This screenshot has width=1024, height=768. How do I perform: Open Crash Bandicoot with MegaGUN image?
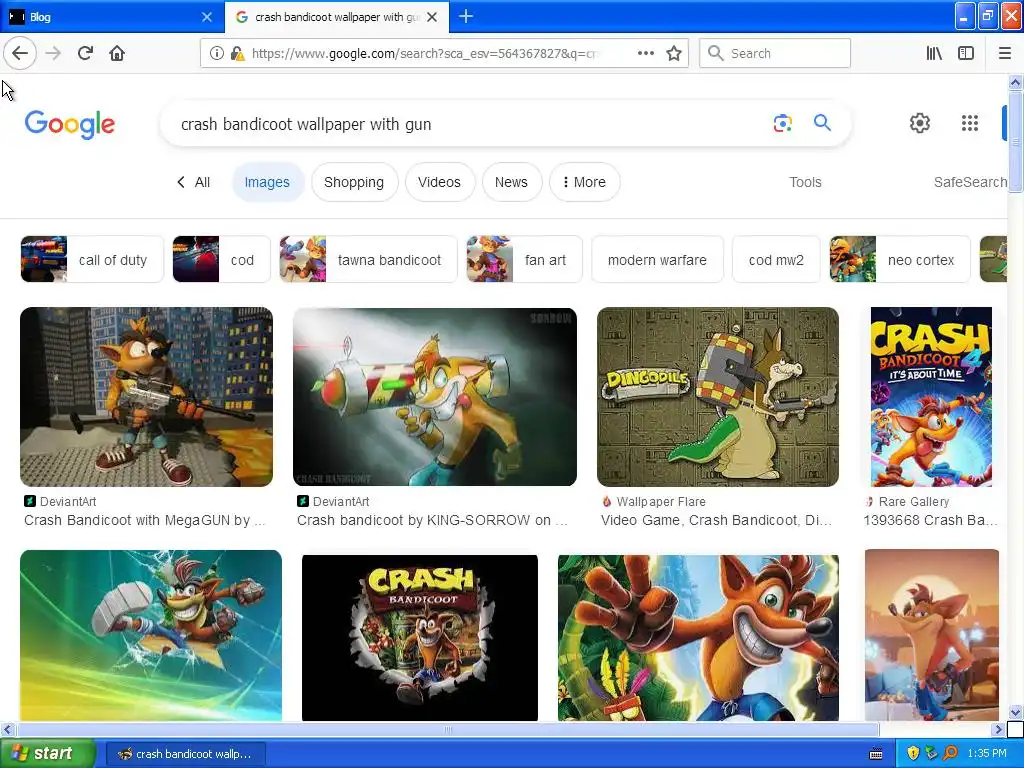click(146, 397)
